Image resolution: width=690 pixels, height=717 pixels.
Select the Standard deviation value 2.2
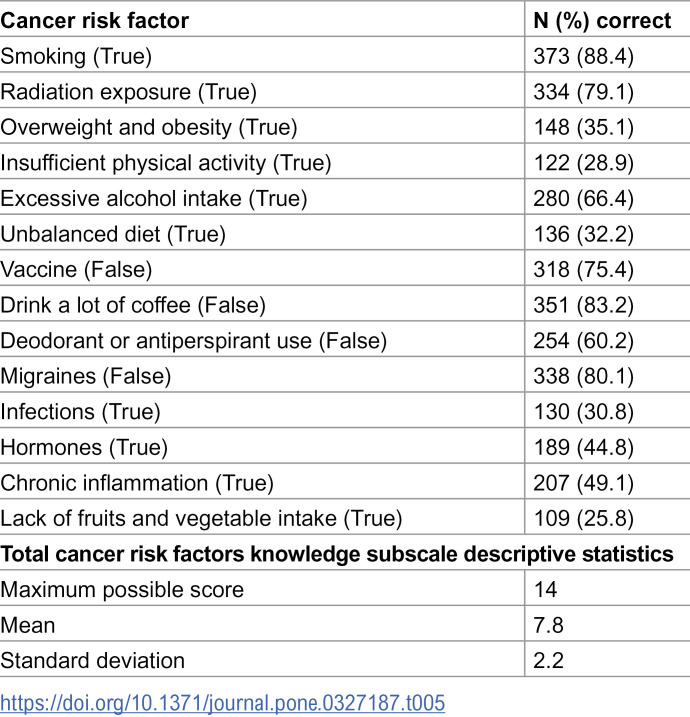point(548,661)
